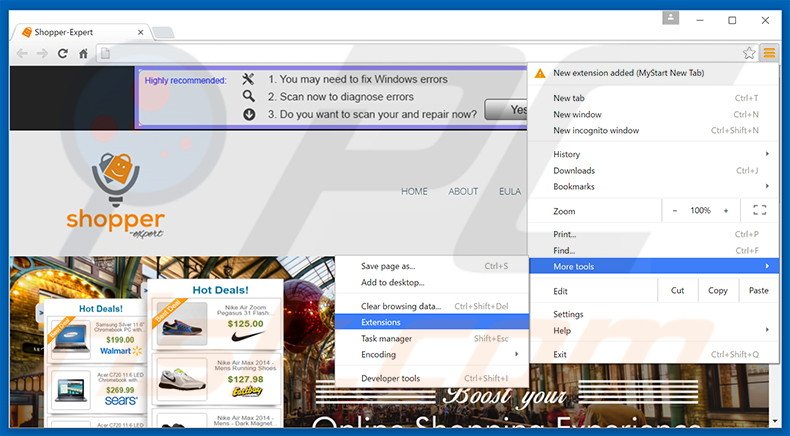The height and width of the screenshot is (436, 790).
Task: Click Paste in the Edit row
Action: click(x=758, y=290)
